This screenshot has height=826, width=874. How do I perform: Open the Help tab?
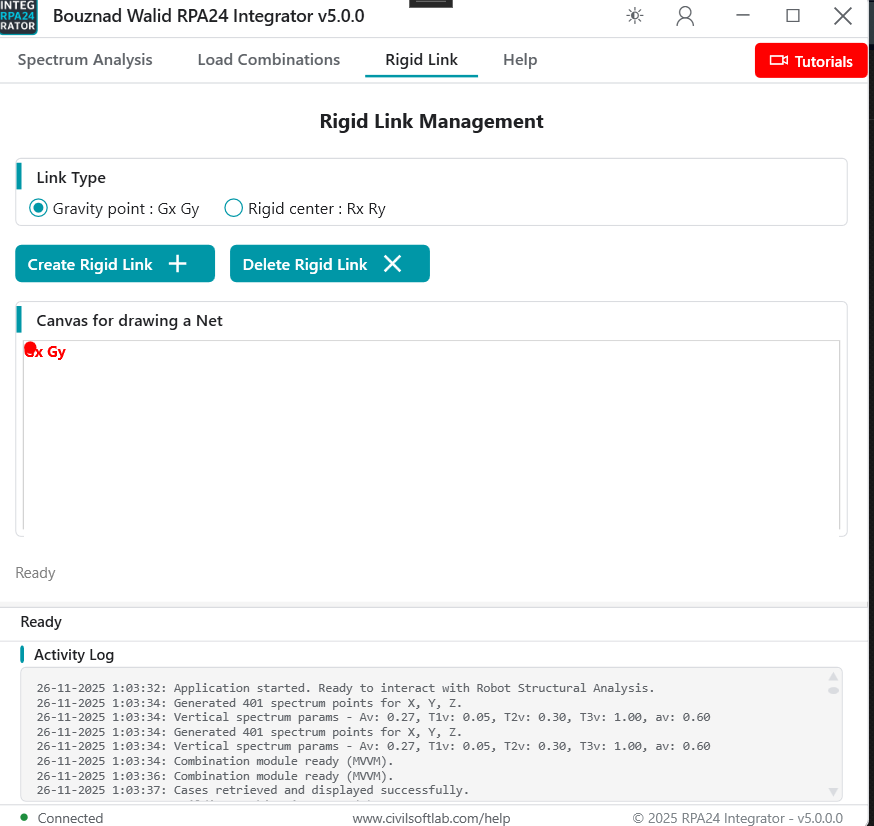click(520, 60)
